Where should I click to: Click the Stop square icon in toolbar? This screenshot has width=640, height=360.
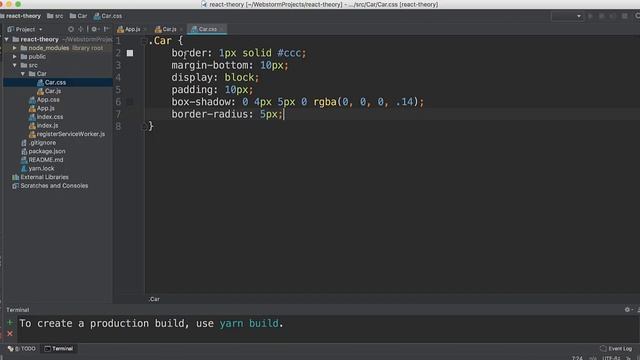tap(624, 16)
